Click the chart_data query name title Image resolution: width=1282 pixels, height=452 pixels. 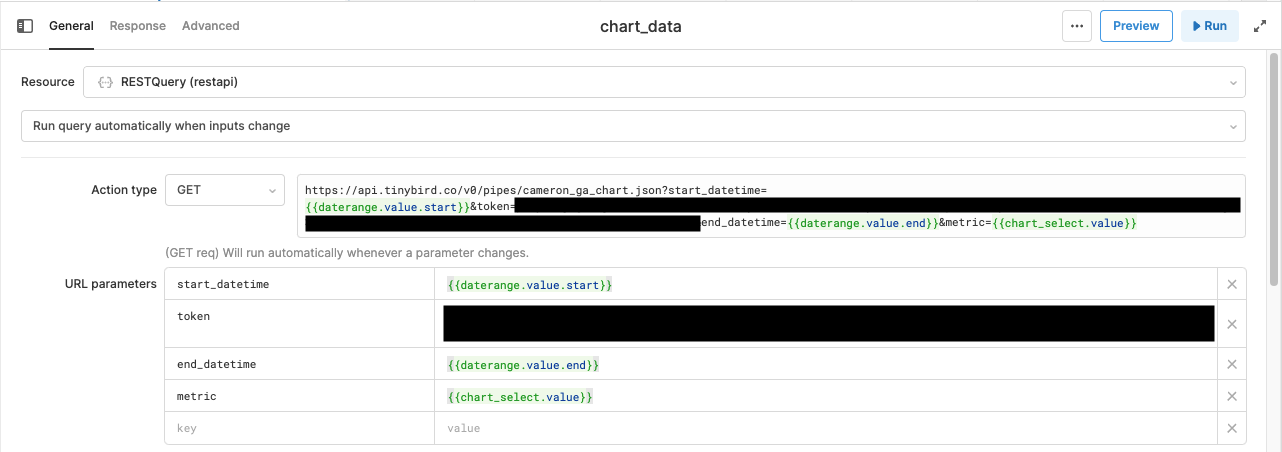pos(640,27)
